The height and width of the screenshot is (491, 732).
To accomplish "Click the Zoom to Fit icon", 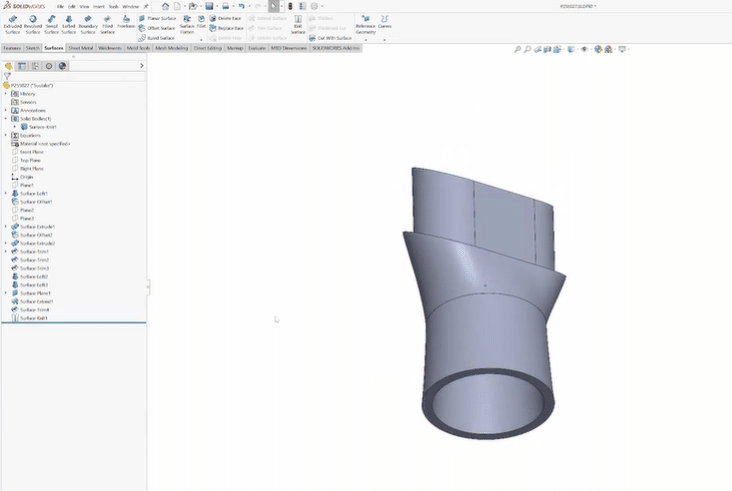I will [x=517, y=49].
